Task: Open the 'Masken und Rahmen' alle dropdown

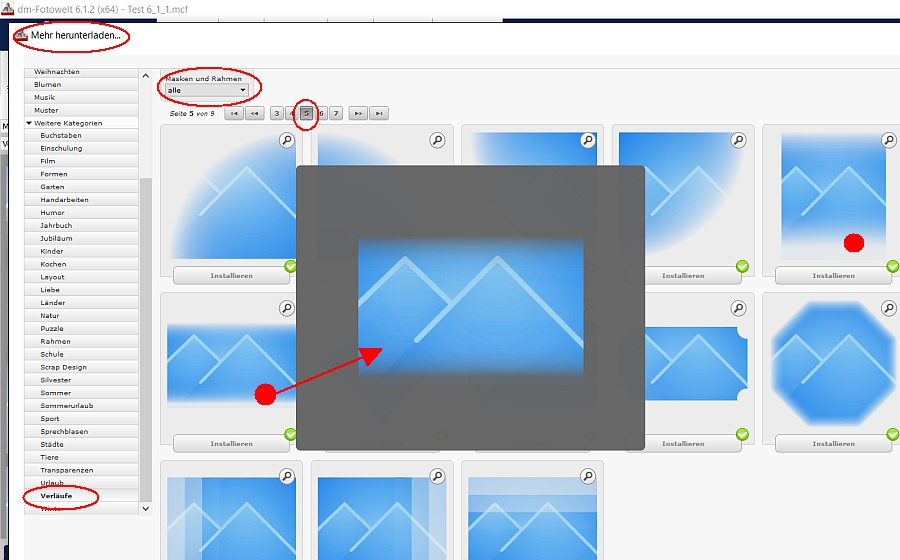Action: point(207,90)
